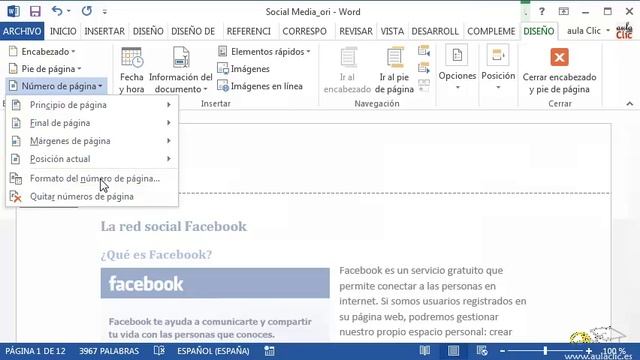Select Quitar números de página
Screen dimensions: 640x360
pyautogui.click(x=92, y=197)
